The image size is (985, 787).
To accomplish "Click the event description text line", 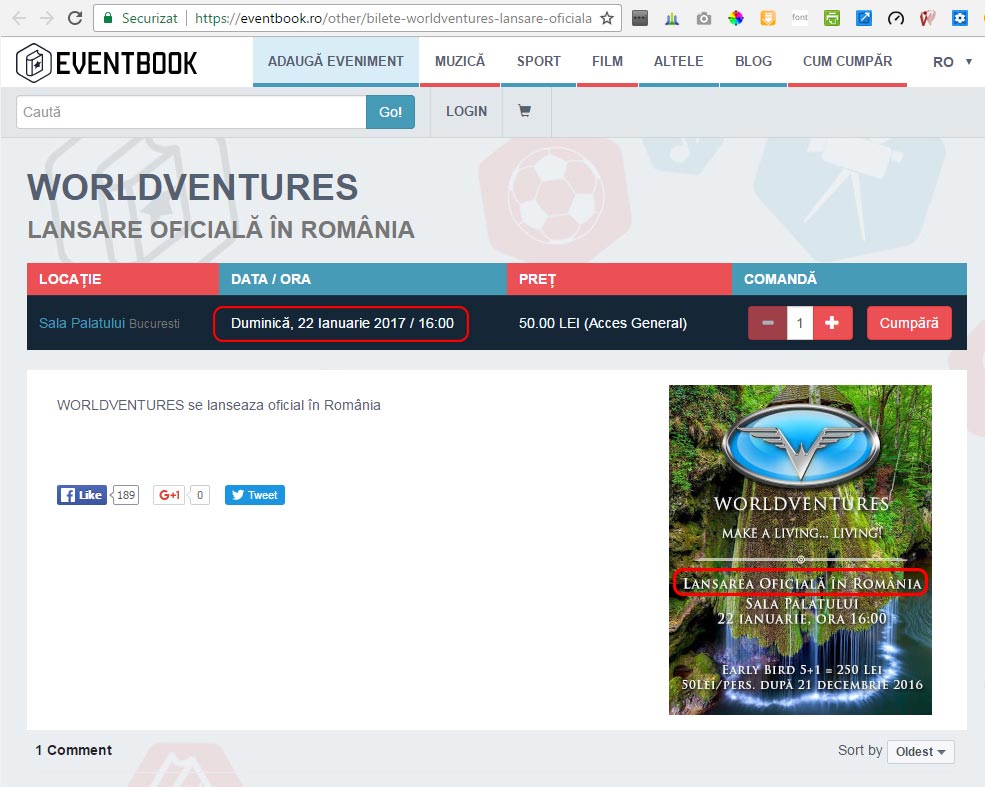I will coord(219,405).
